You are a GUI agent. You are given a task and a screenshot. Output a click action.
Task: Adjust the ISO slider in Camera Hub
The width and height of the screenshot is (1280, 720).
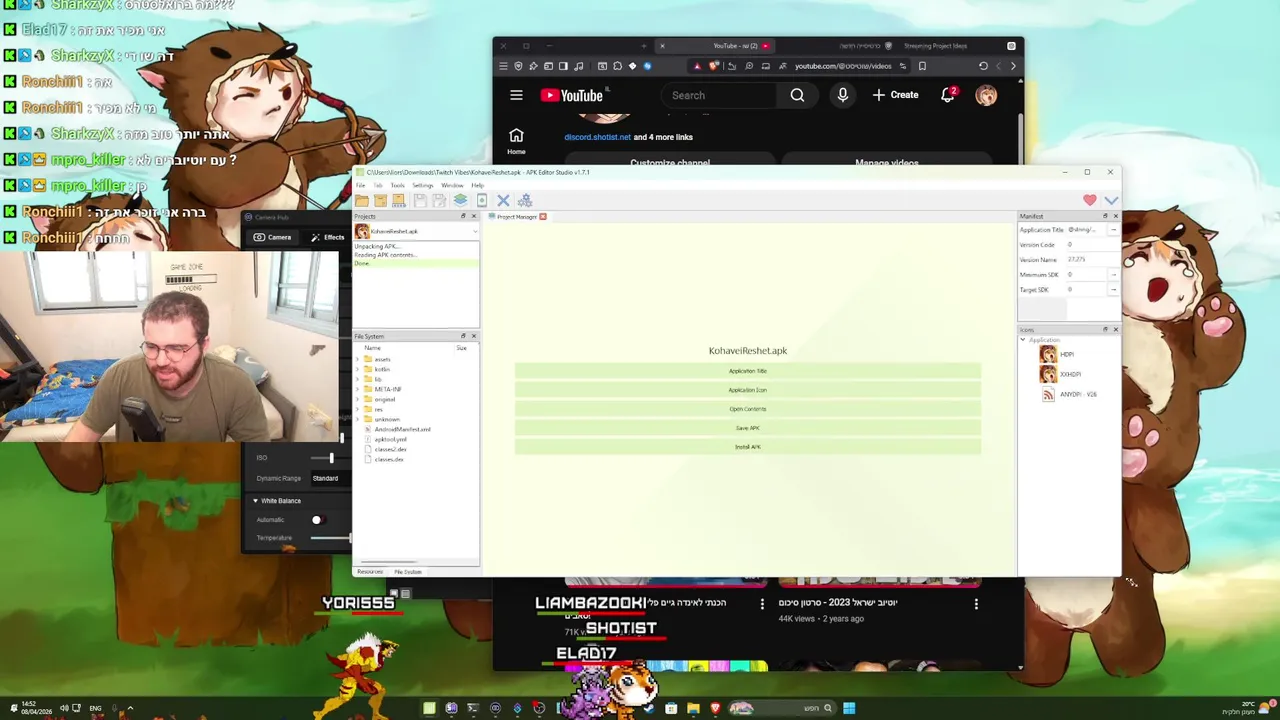[x=331, y=458]
